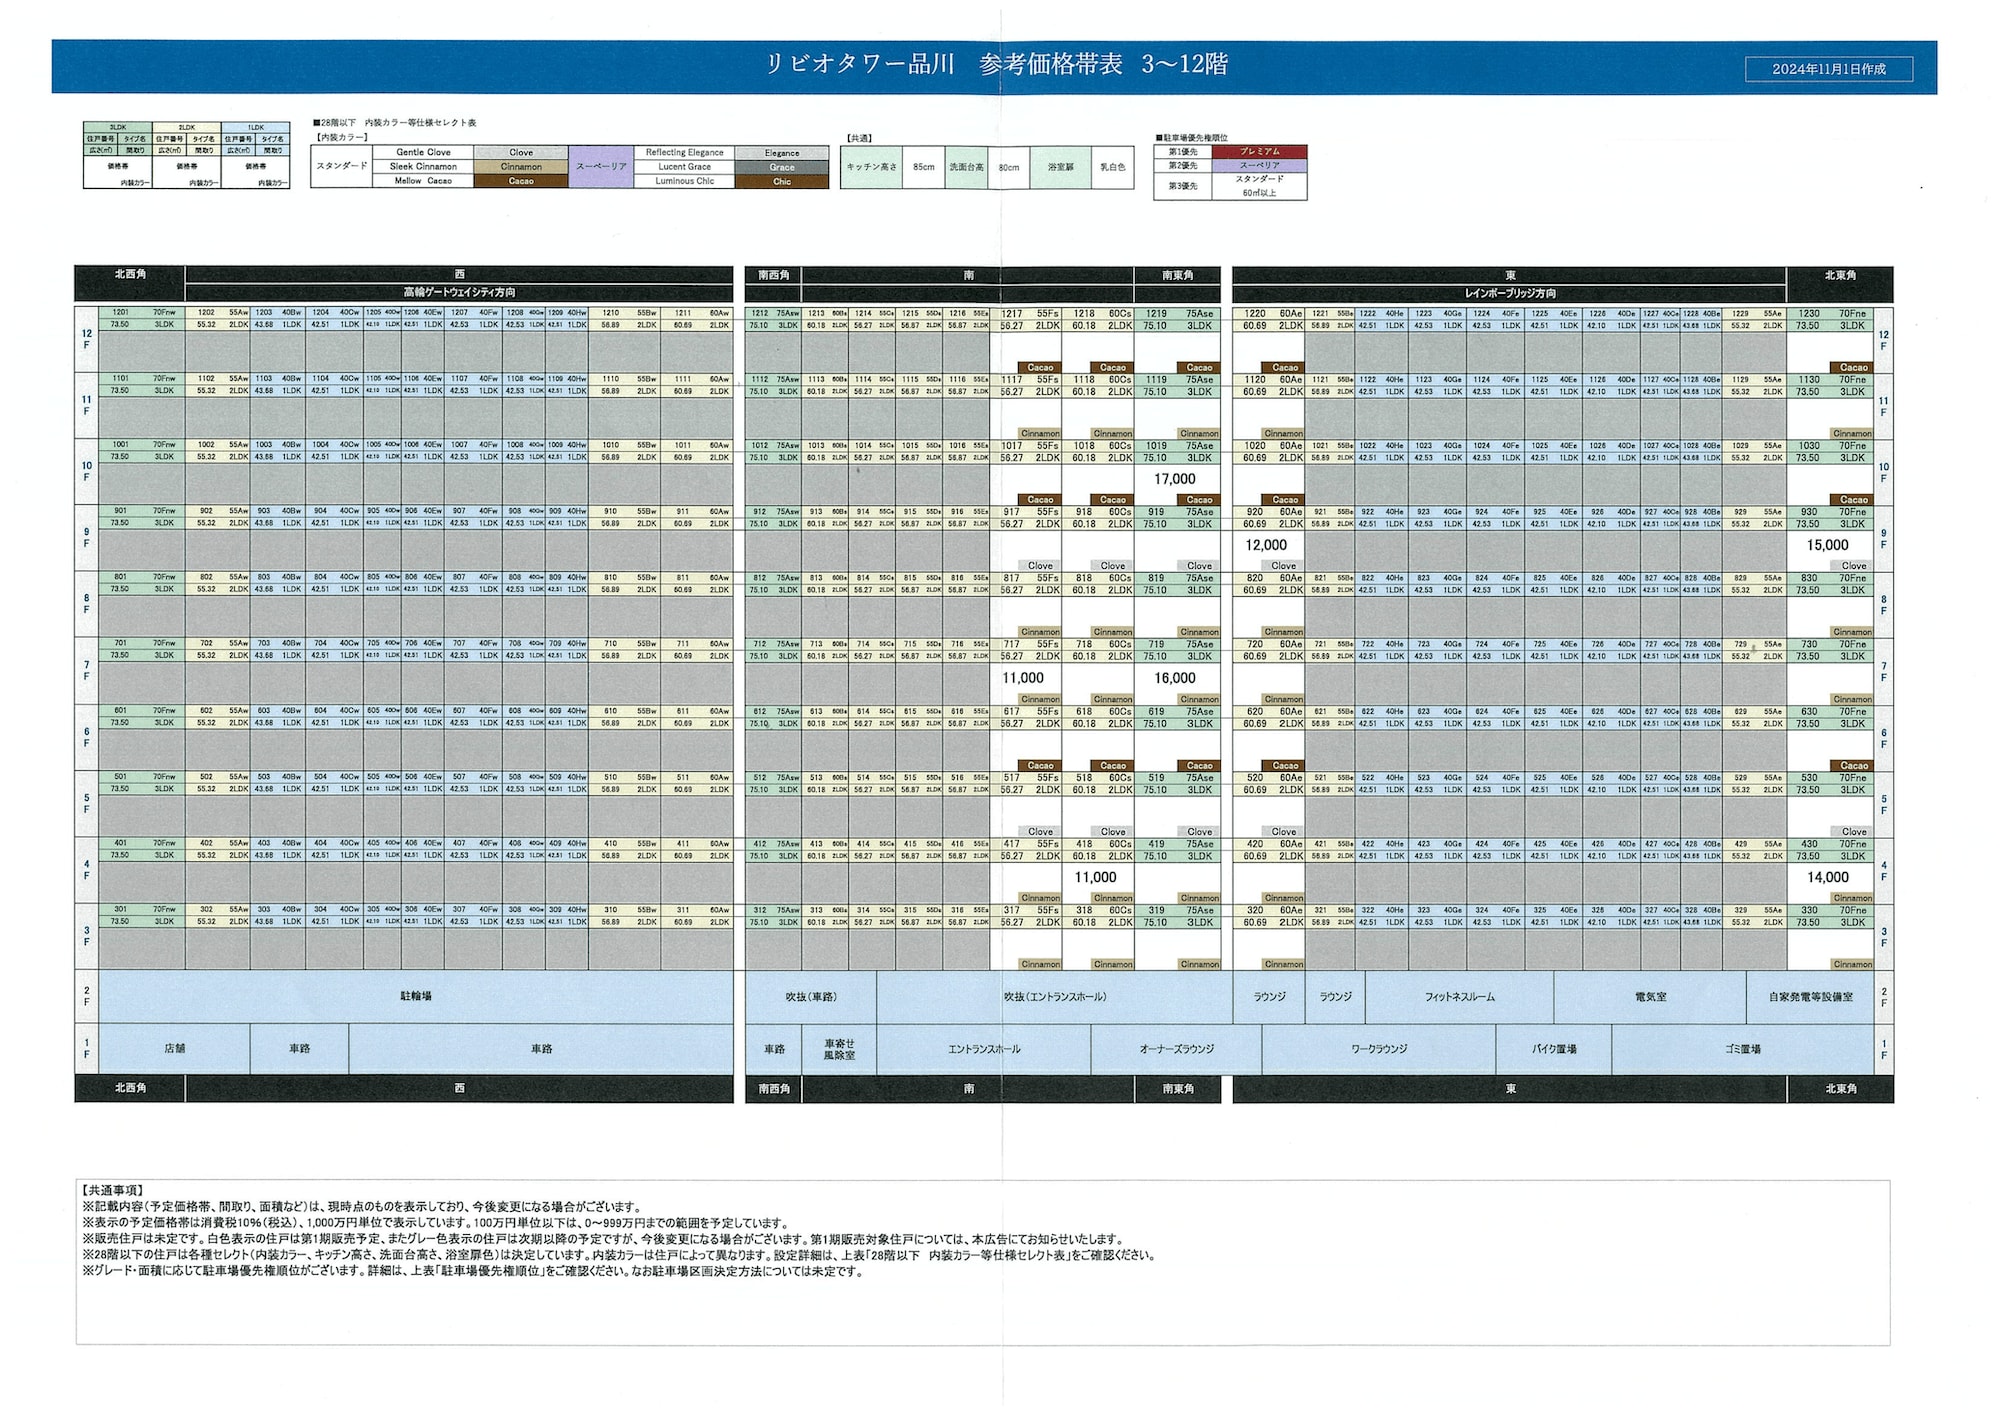
Task: Click the '車寄せ風除室' cell on 1F
Action: click(839, 1049)
